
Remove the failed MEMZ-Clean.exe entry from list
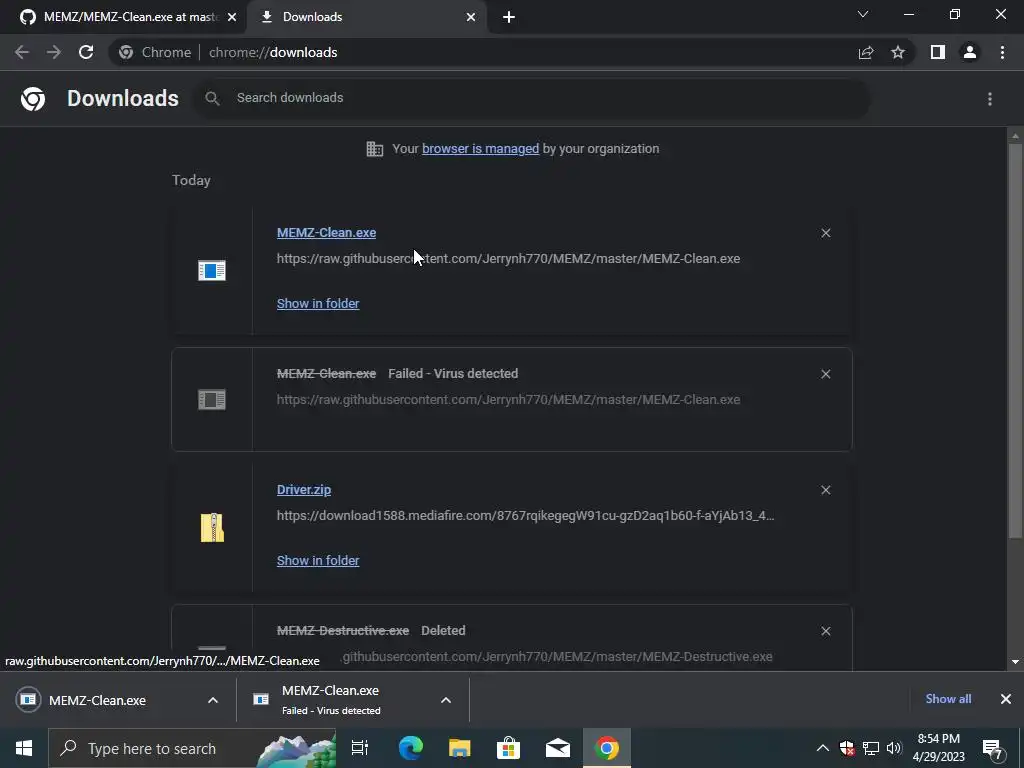coord(825,374)
